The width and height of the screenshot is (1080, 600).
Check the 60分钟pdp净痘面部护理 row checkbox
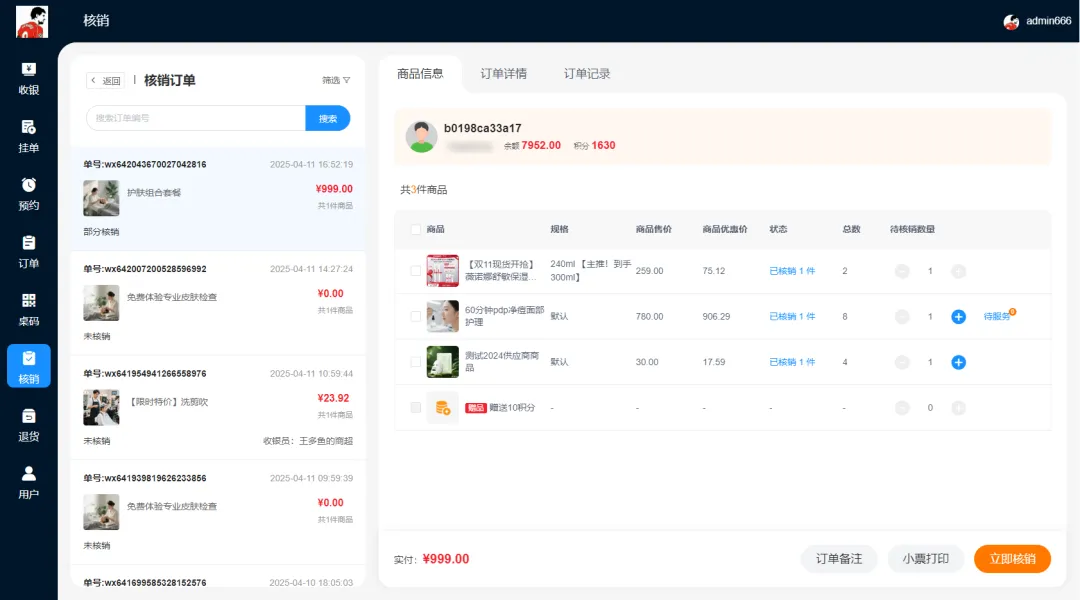(x=415, y=316)
